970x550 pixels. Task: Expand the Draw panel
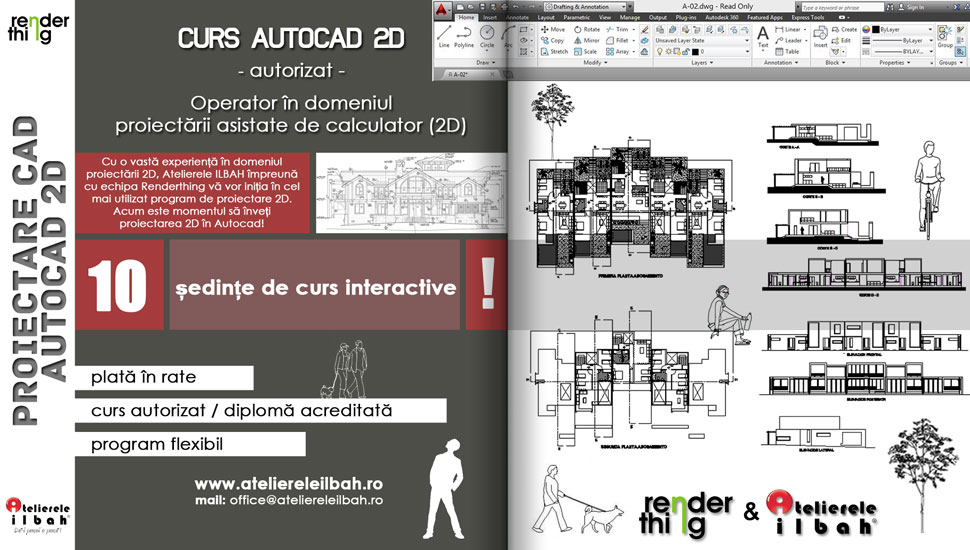tap(486, 62)
